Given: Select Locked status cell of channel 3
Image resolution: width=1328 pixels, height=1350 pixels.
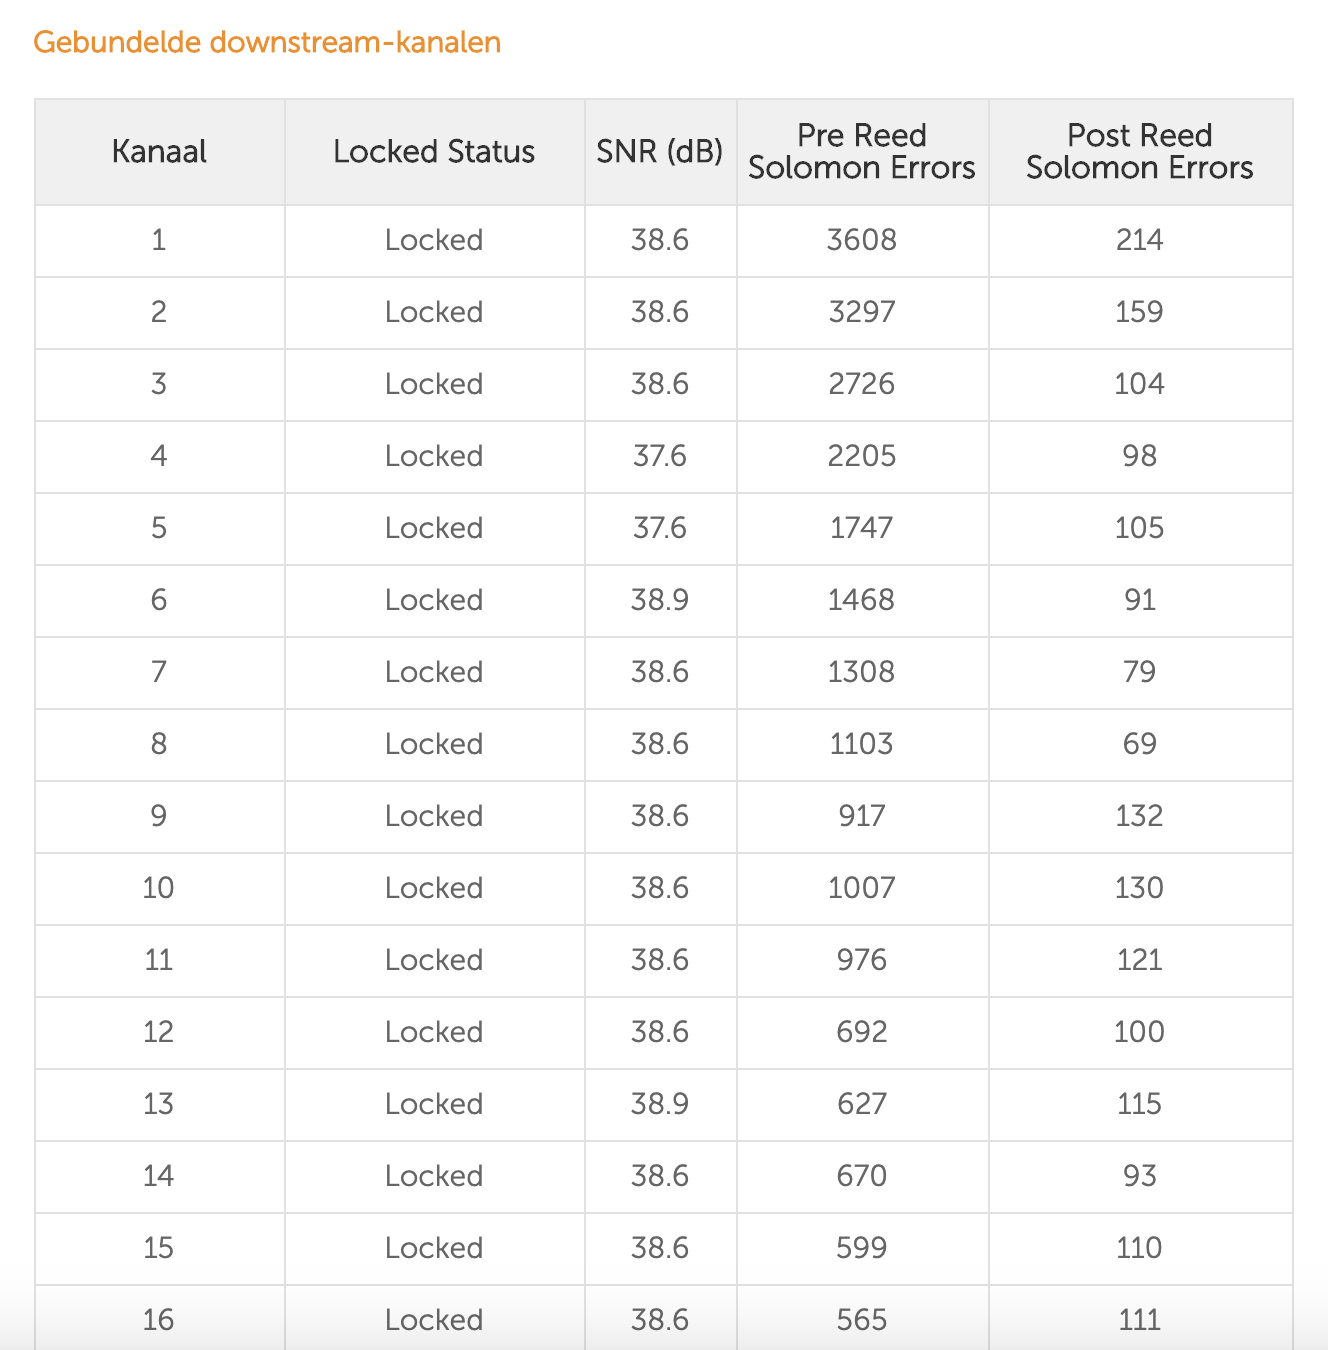Looking at the screenshot, I should 434,384.
